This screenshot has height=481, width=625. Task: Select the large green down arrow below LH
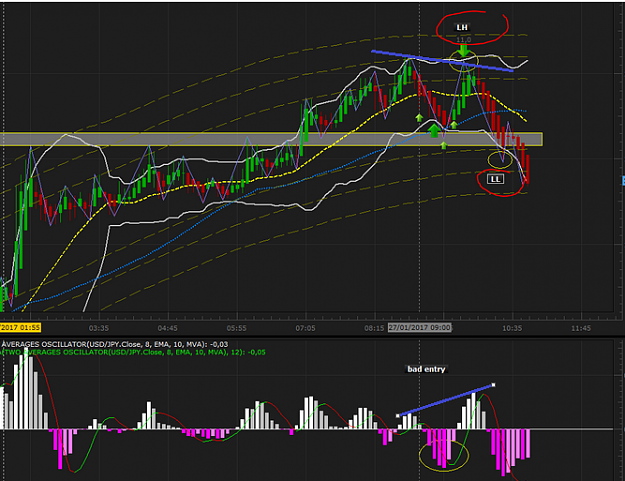click(463, 51)
